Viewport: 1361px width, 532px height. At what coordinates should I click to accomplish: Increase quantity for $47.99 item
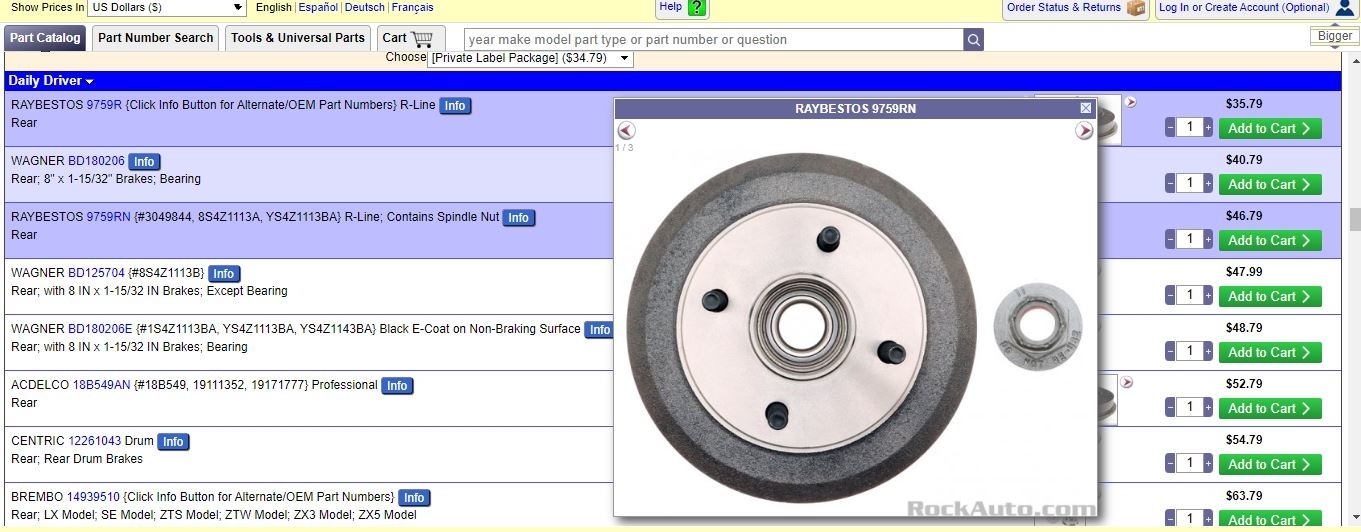(x=1208, y=296)
